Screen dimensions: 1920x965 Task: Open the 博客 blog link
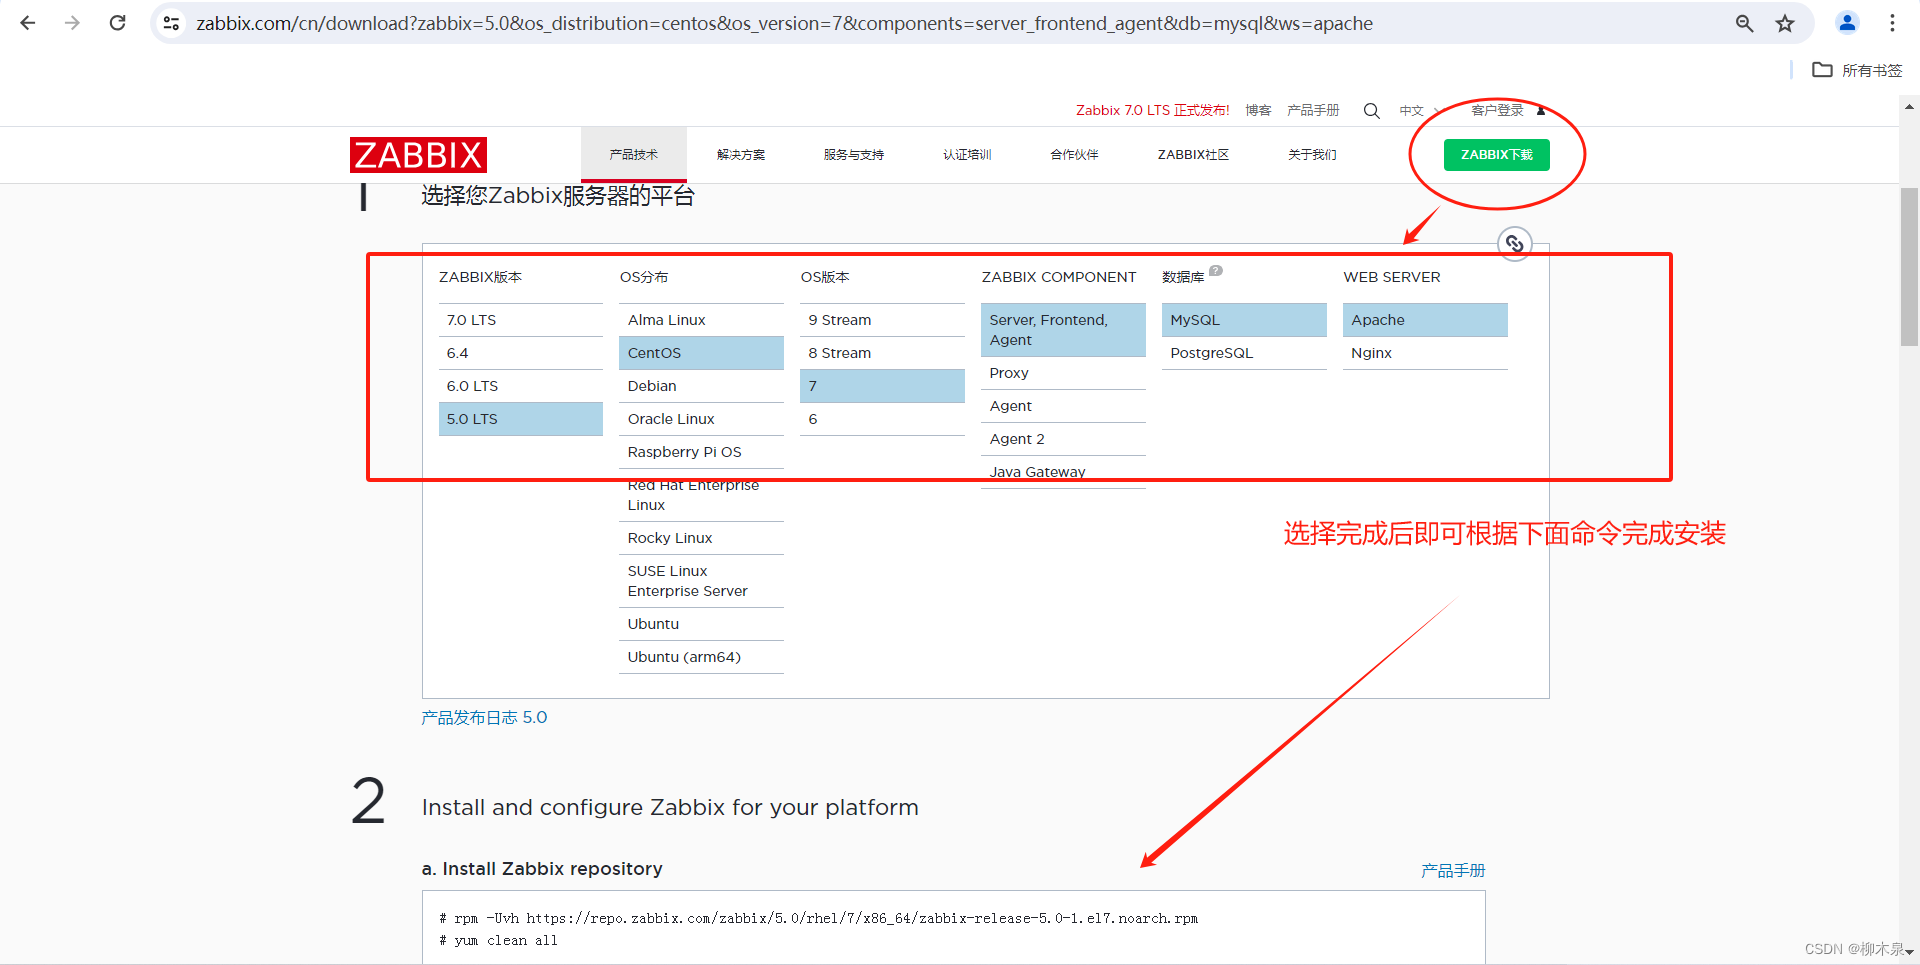tap(1258, 110)
